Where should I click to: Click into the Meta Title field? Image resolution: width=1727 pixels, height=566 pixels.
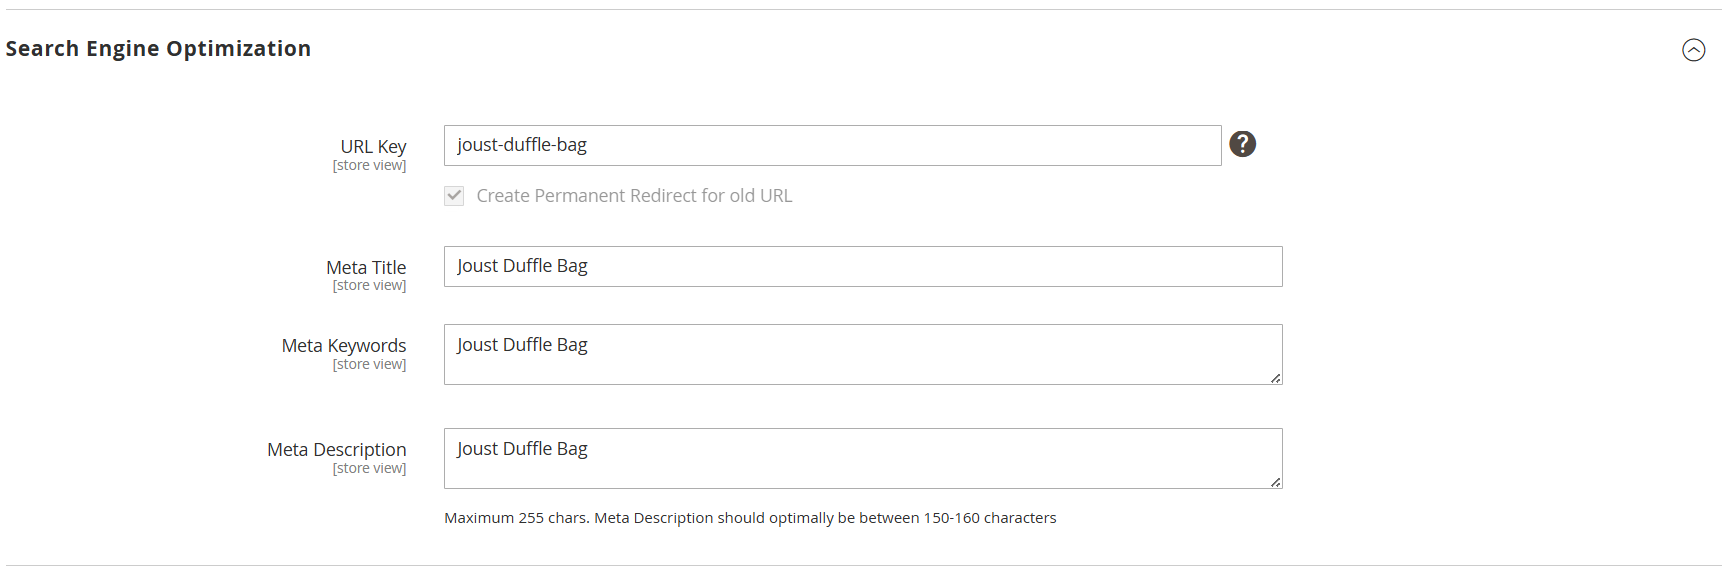pos(862,267)
